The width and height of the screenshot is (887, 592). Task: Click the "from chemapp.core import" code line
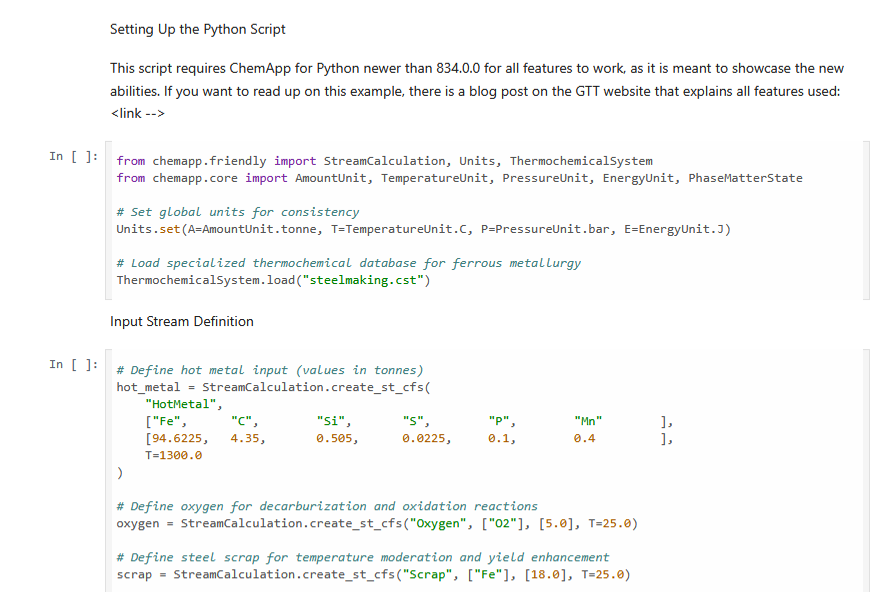point(459,178)
